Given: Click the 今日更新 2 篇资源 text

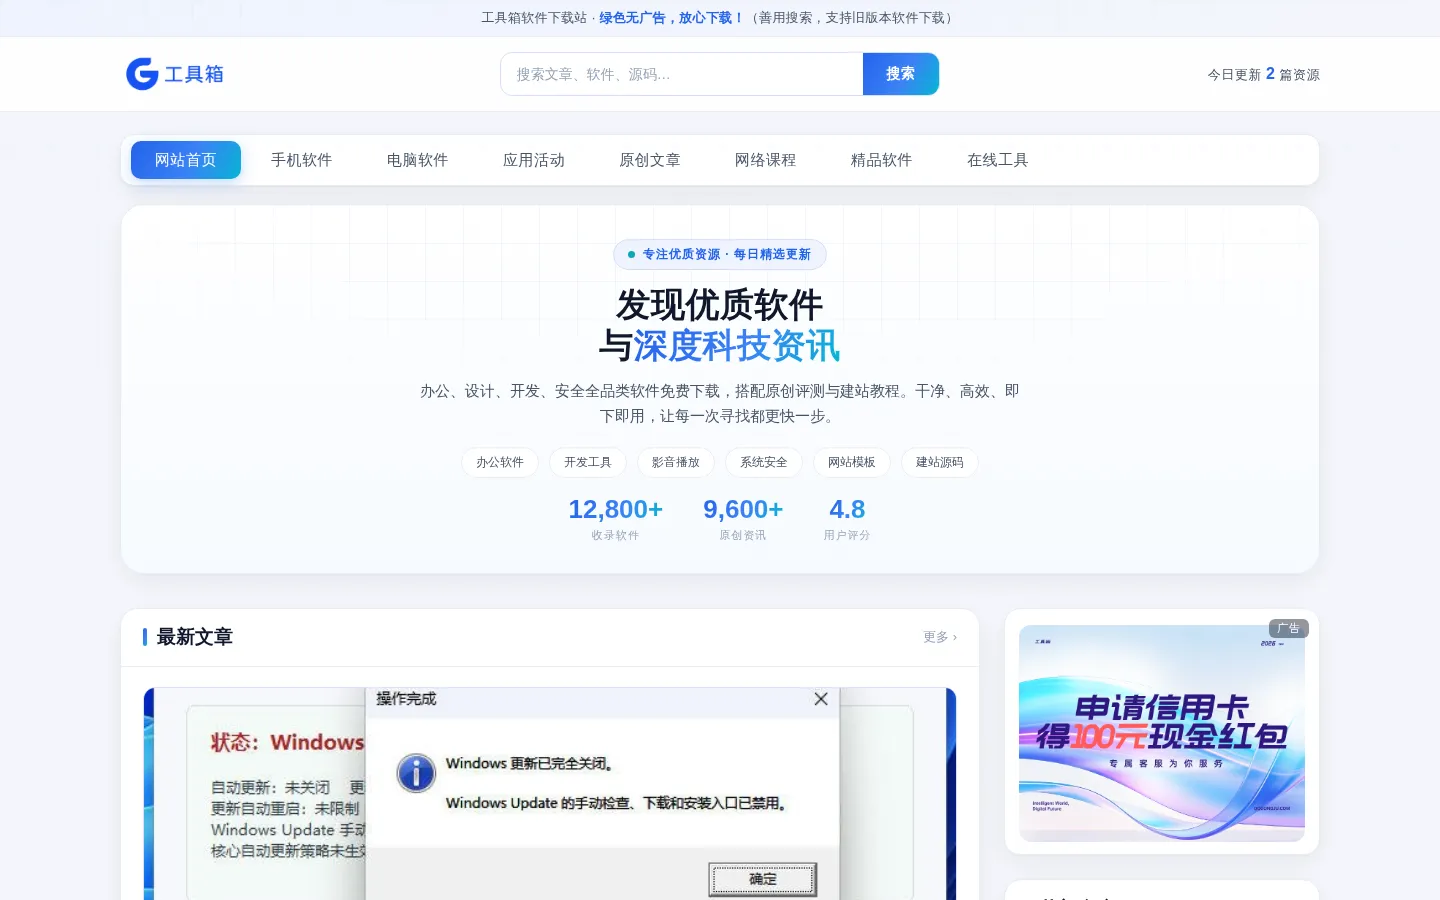Looking at the screenshot, I should (x=1264, y=74).
